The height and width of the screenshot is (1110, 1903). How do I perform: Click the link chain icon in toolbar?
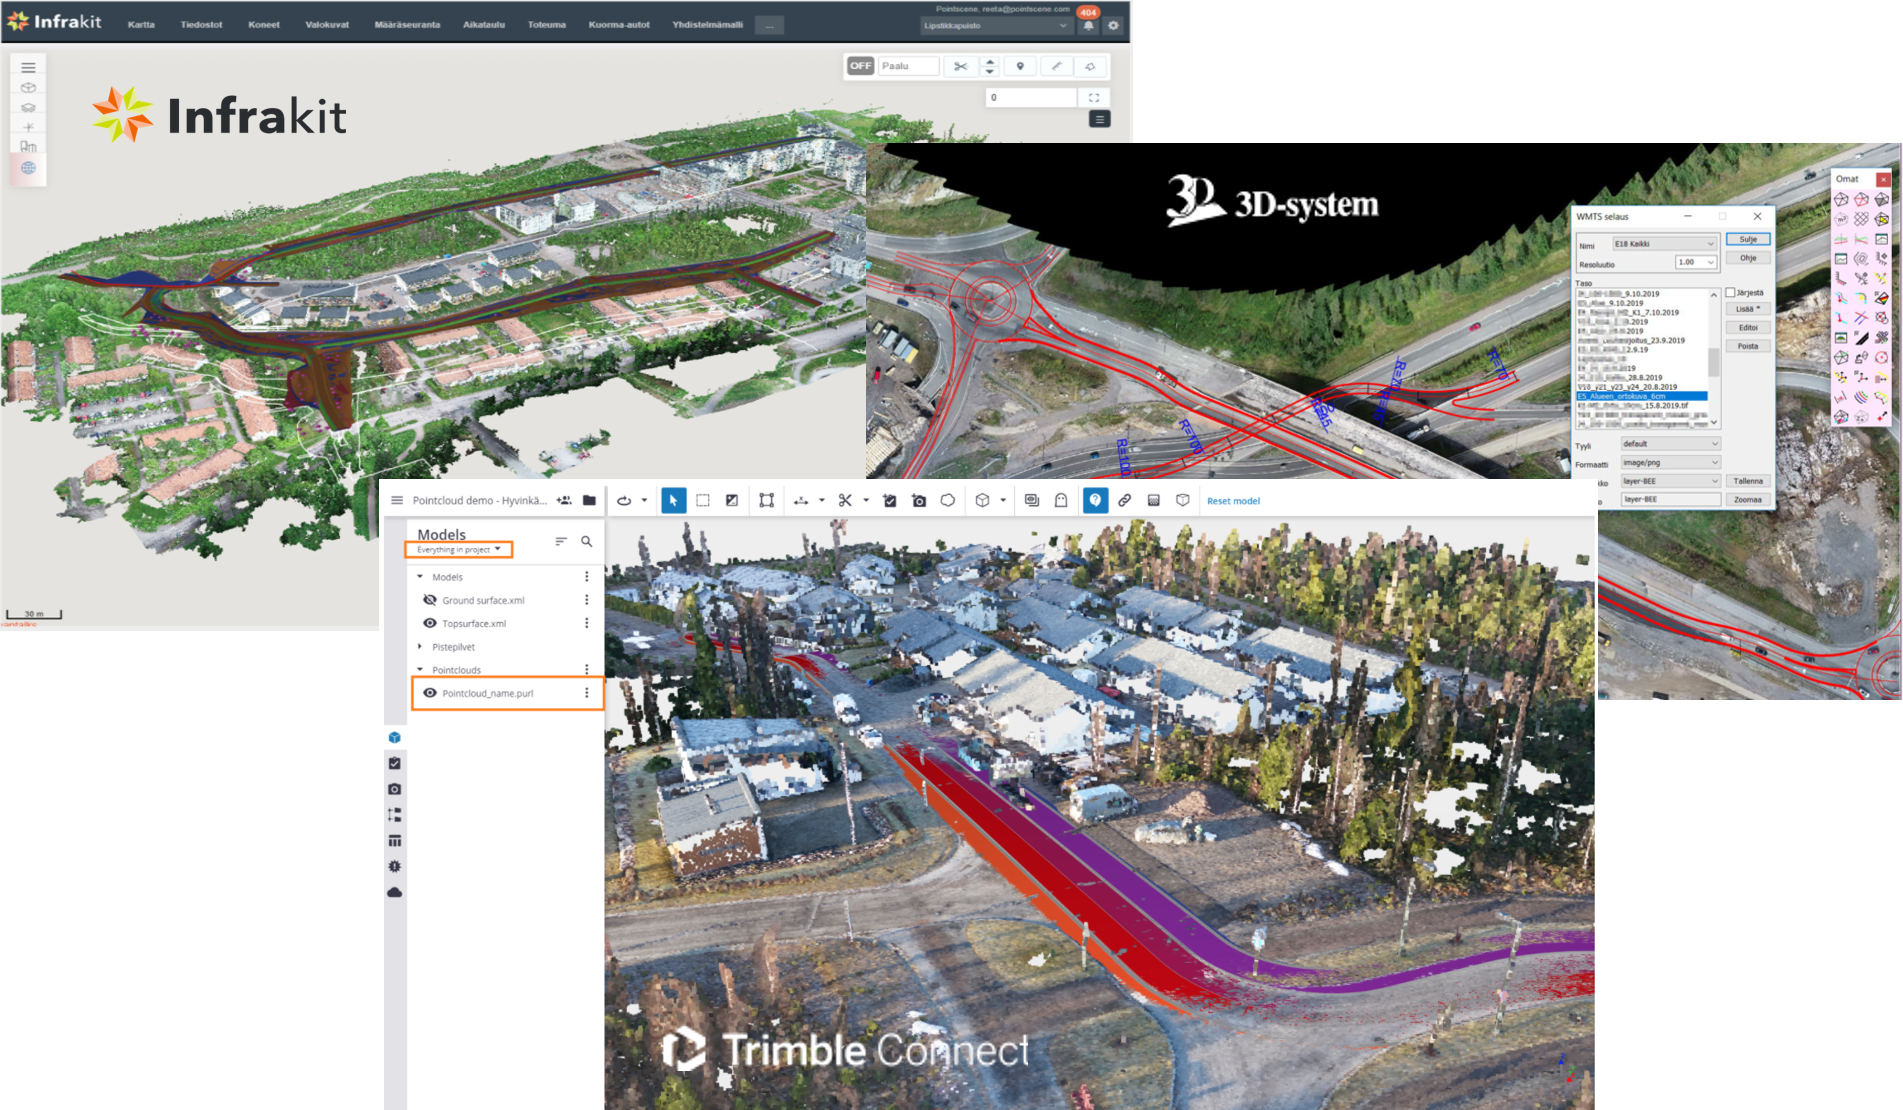[1124, 500]
